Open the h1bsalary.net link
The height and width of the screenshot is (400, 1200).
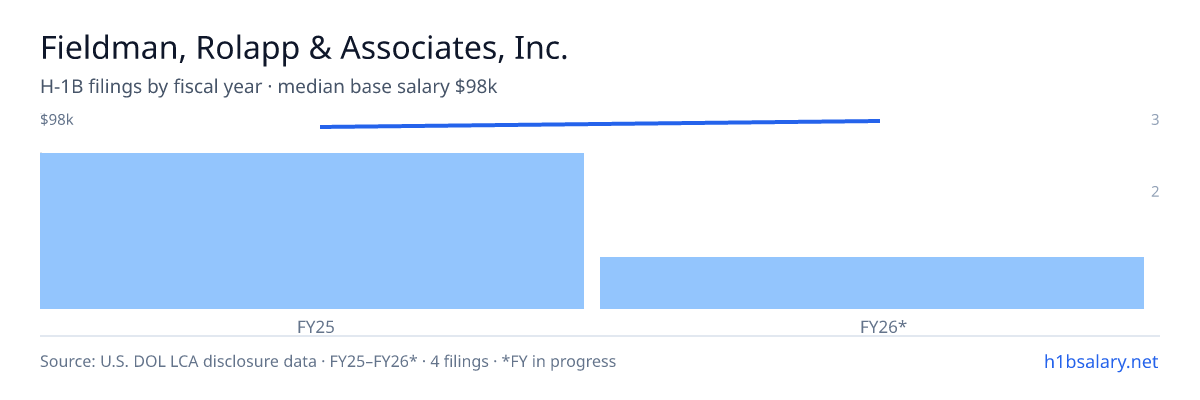click(1100, 361)
